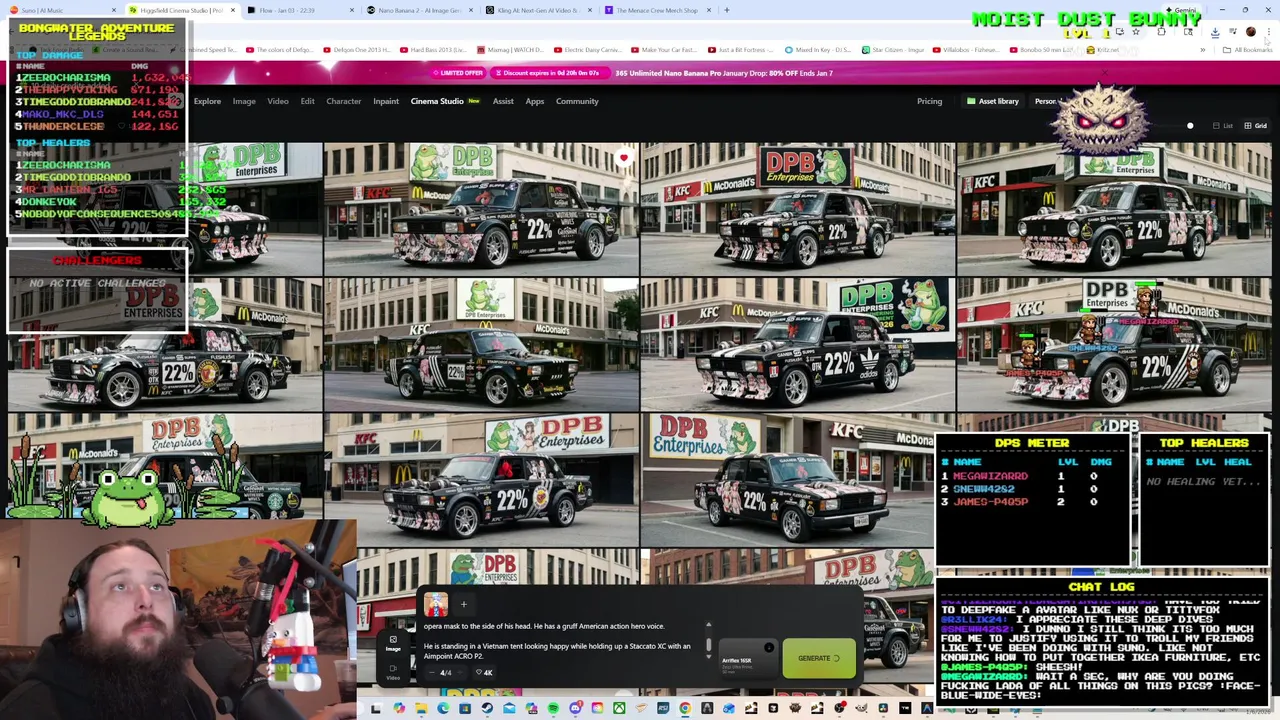Open the Asset library
1280x720 pixels.
[992, 101]
